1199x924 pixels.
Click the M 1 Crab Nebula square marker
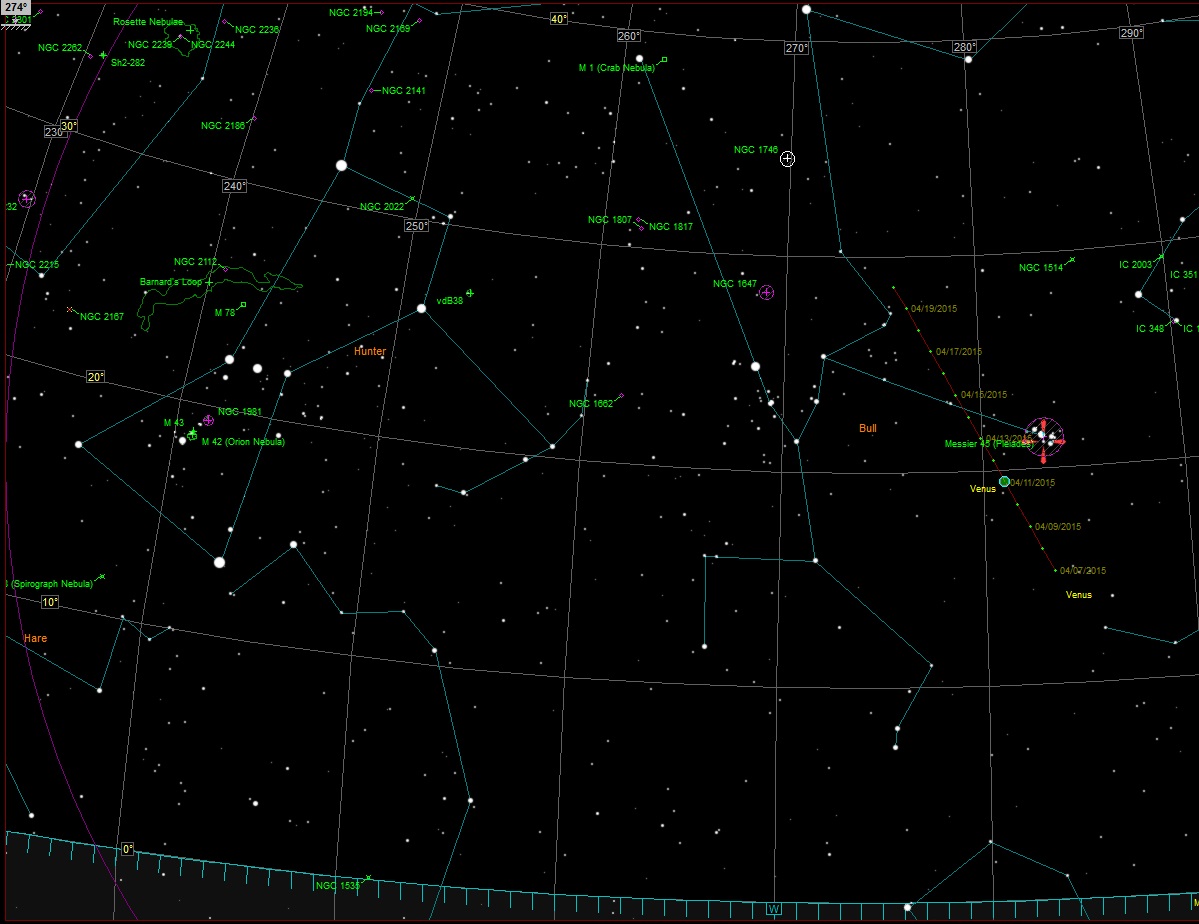click(x=663, y=60)
